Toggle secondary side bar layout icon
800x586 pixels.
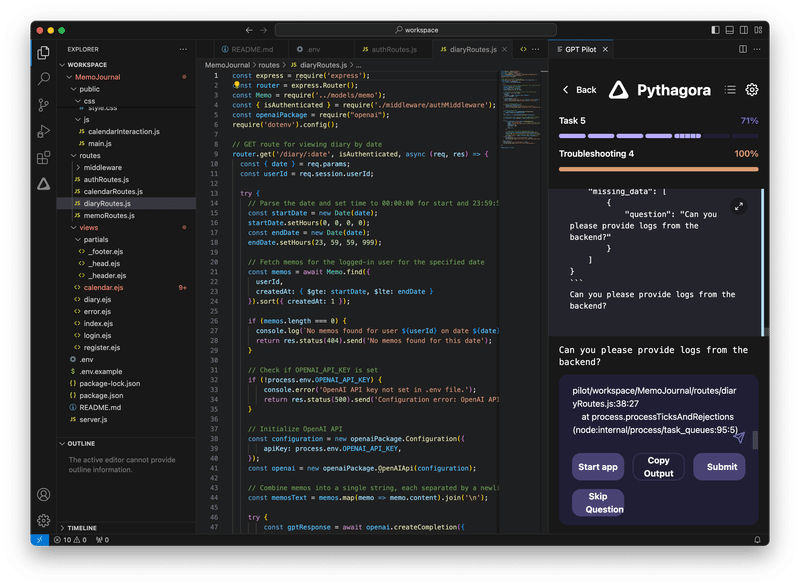click(744, 30)
